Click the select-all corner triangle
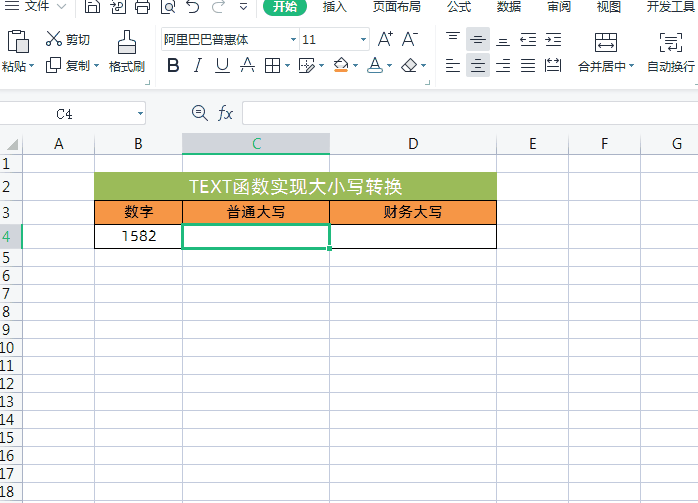698x503 pixels. click(12, 144)
